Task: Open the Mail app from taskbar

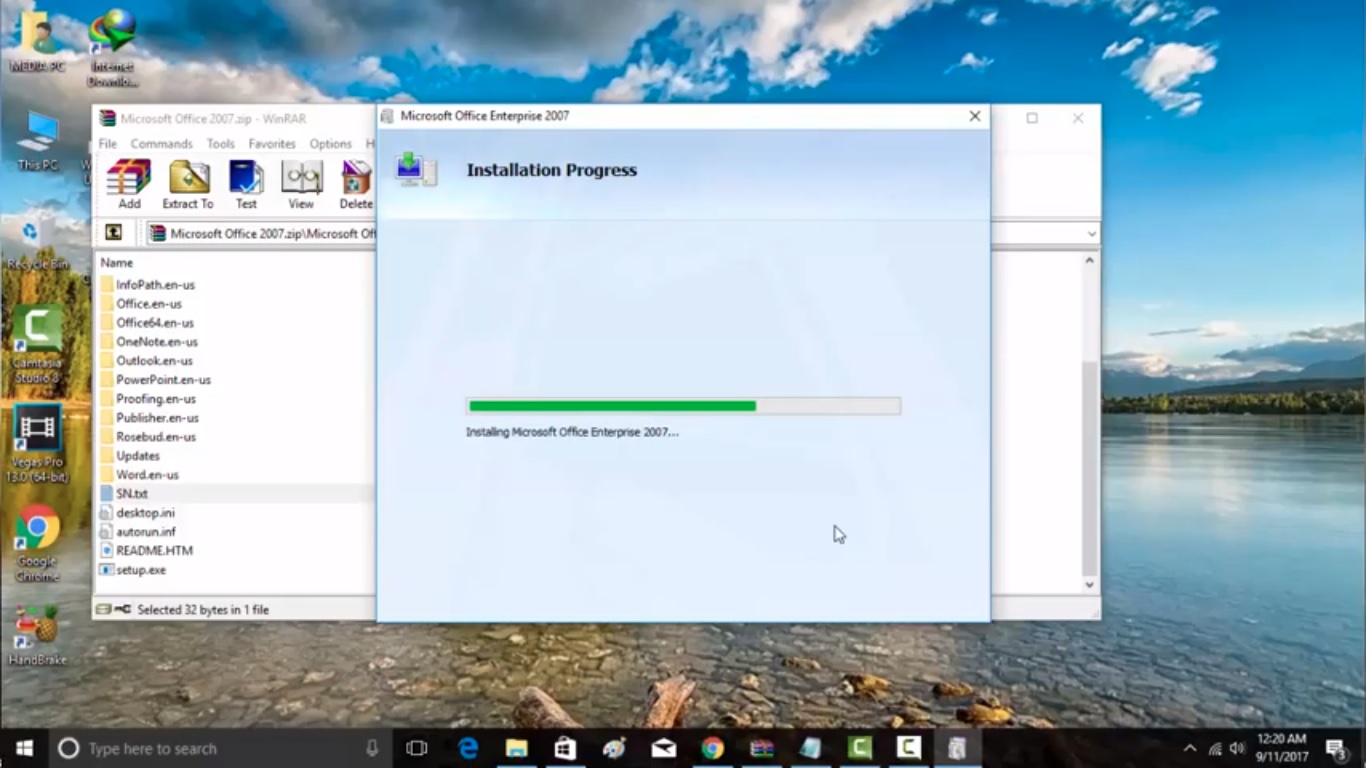Action: pyautogui.click(x=663, y=748)
